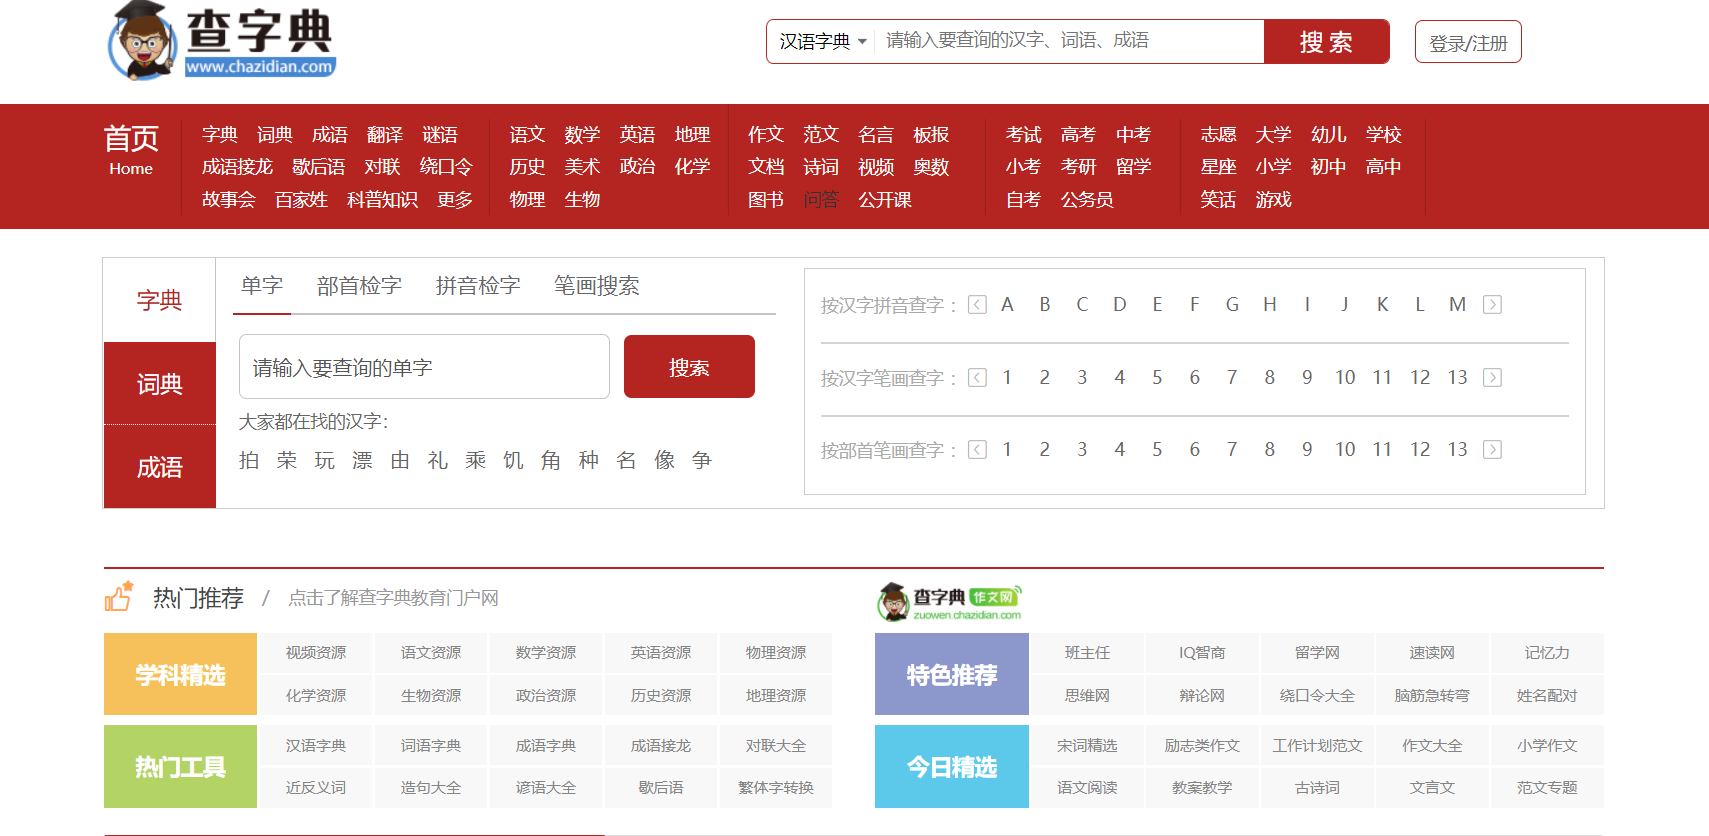Open the 拼音检字 tab
Screen dimensions: 1709x836
[478, 286]
